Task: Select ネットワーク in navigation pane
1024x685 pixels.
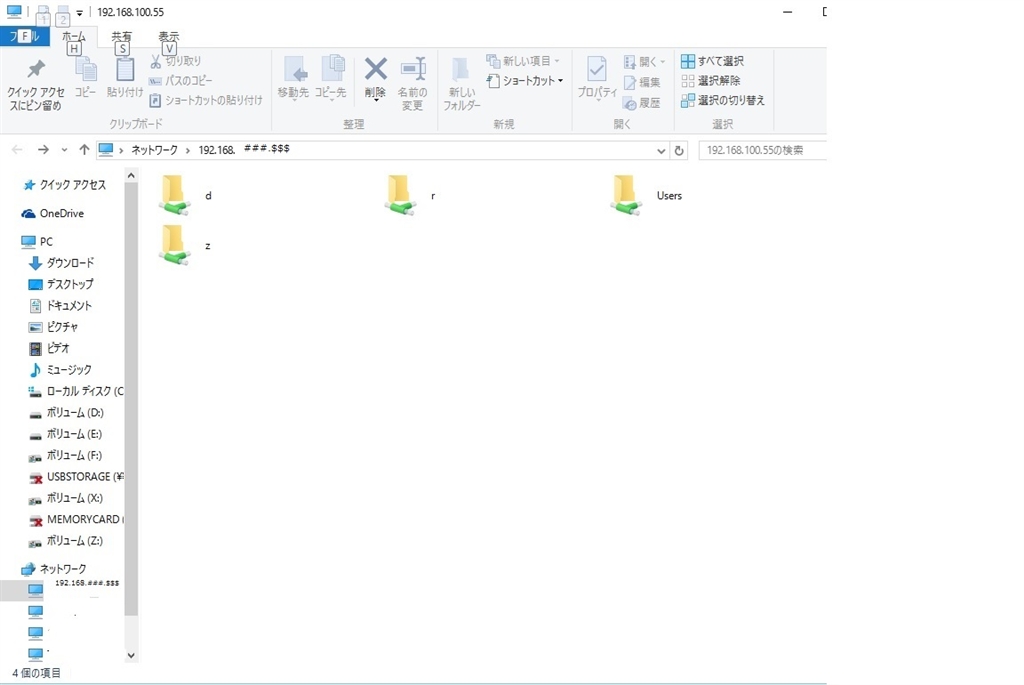Action: click(54, 569)
